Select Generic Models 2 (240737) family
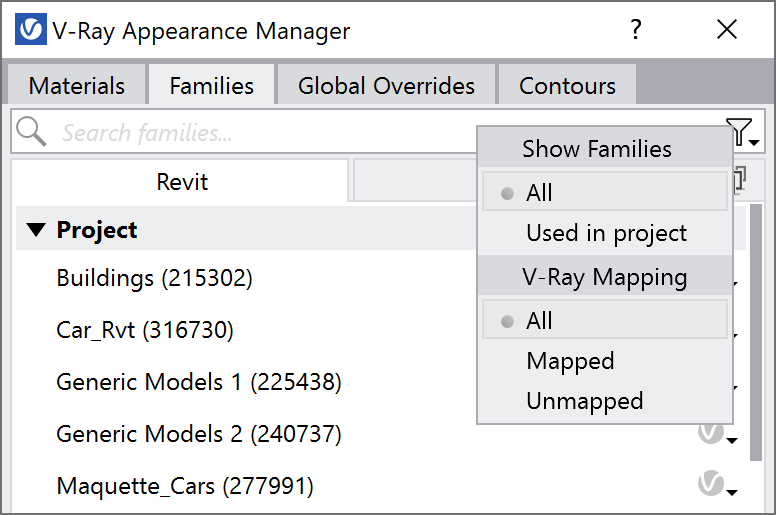 pyautogui.click(x=199, y=434)
